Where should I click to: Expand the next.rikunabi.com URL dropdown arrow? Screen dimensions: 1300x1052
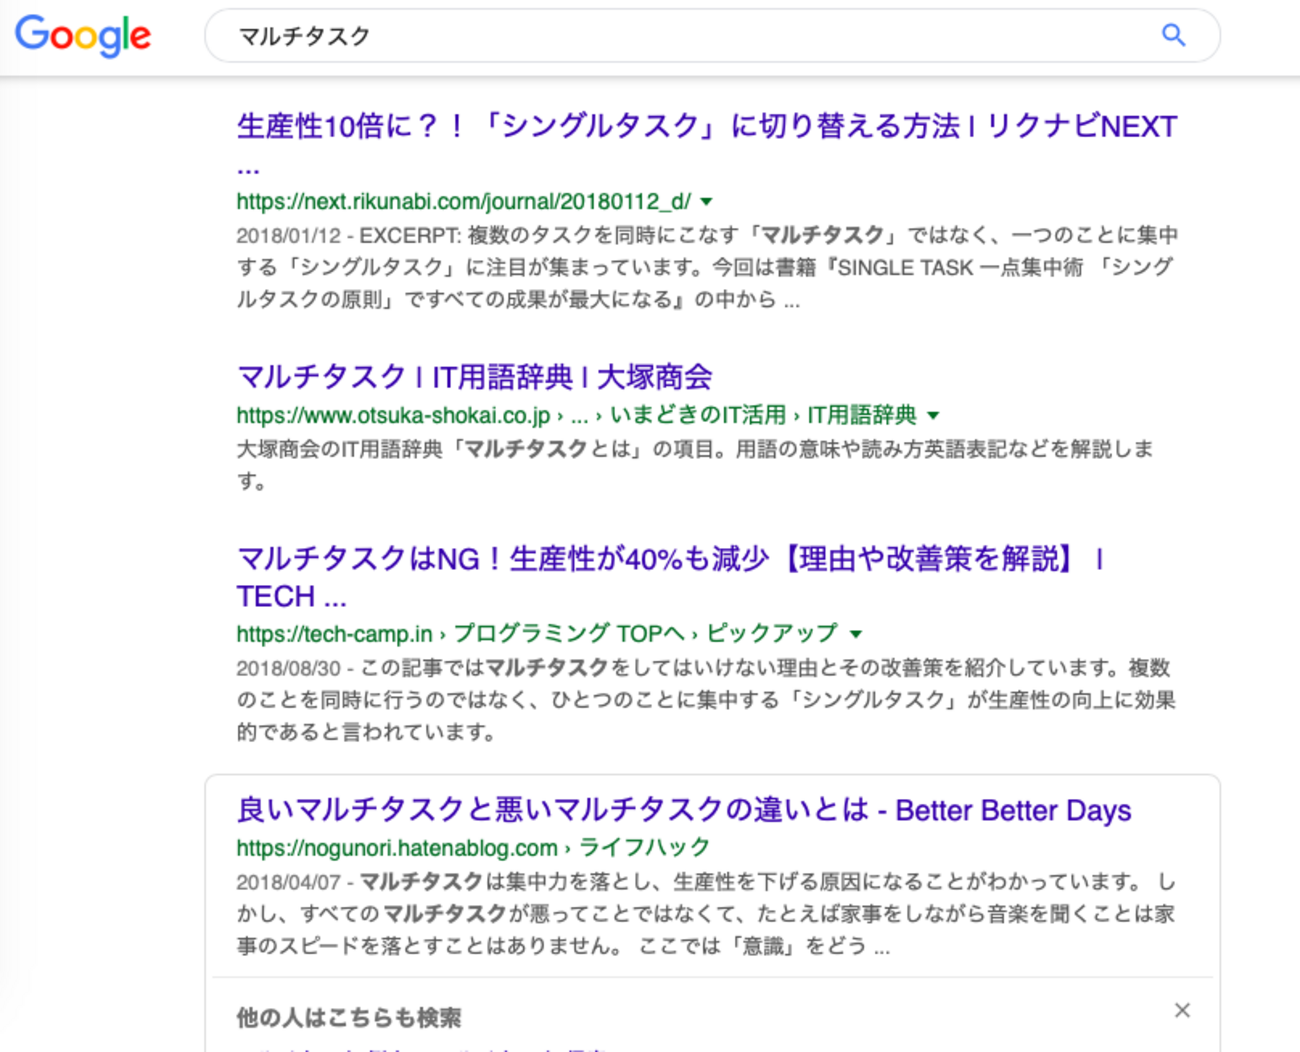click(707, 201)
